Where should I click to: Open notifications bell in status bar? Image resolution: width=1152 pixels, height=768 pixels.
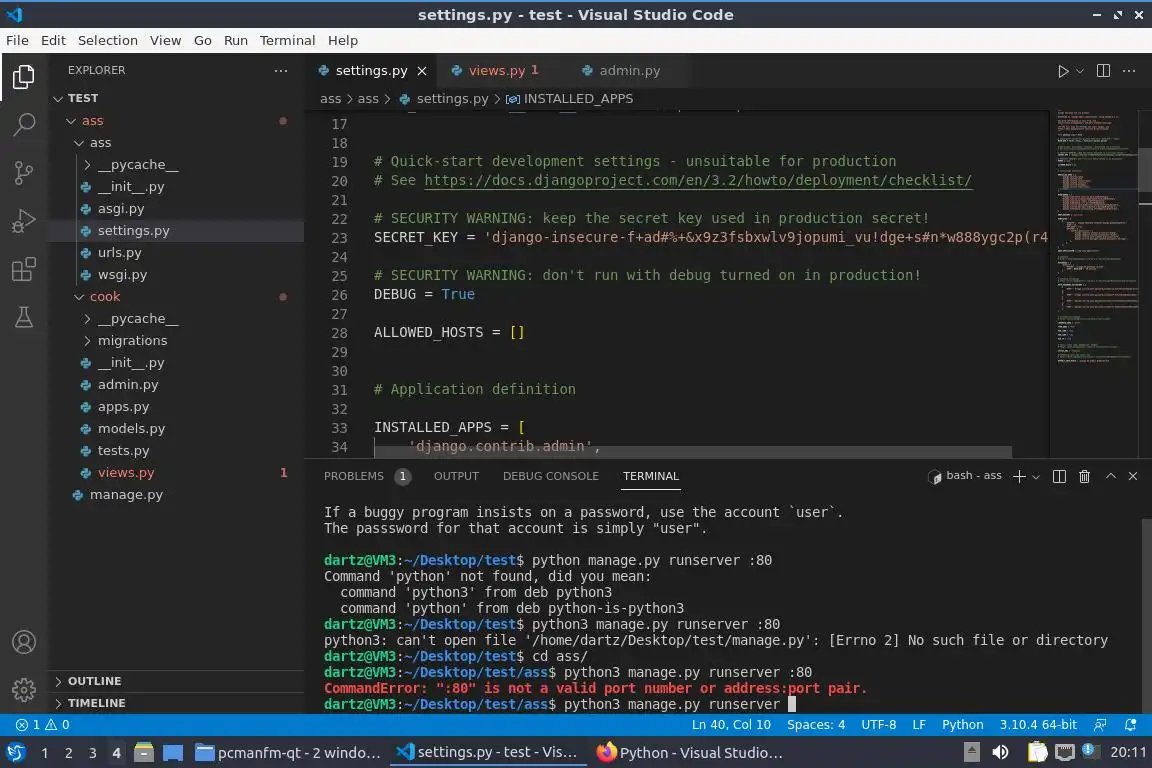[x=1131, y=725]
